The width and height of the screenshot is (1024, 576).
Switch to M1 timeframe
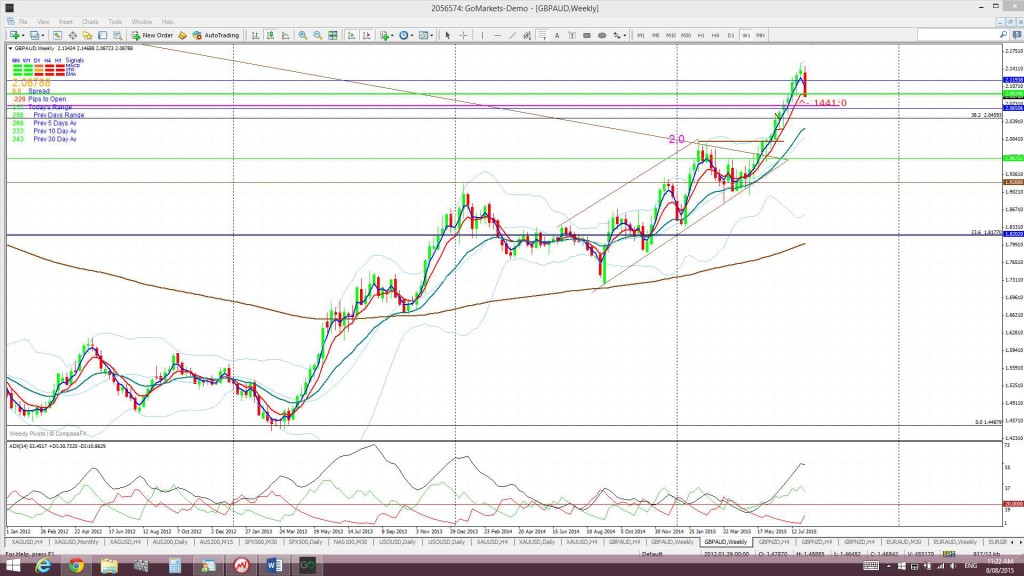pos(641,35)
